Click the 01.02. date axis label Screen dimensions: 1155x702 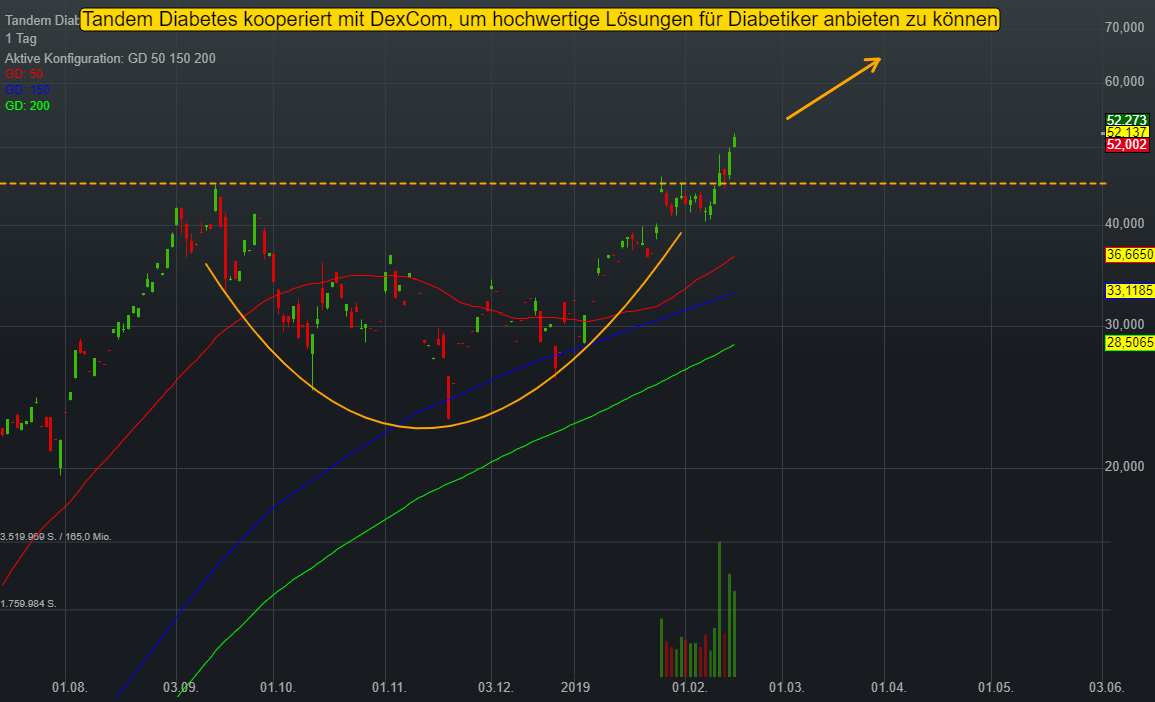pos(689,688)
